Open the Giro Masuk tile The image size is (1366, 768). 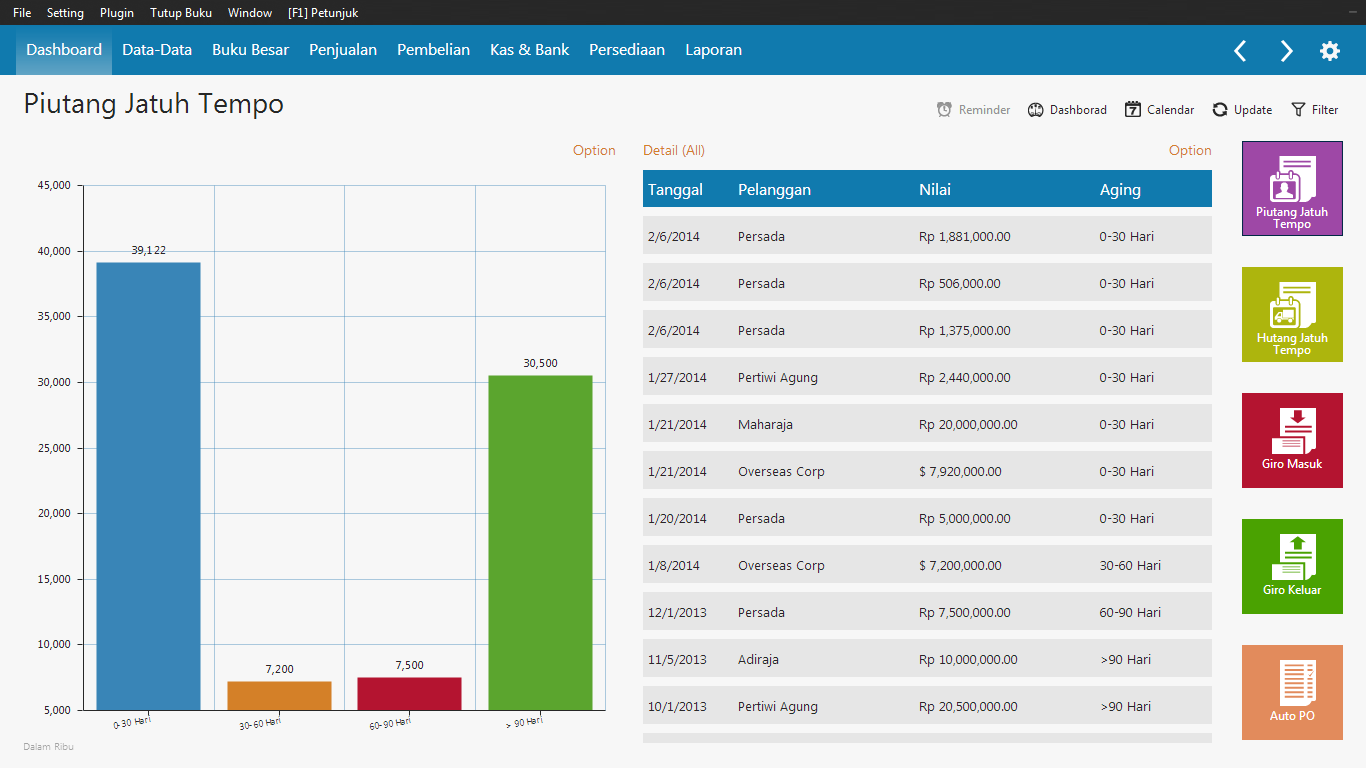(x=1292, y=440)
